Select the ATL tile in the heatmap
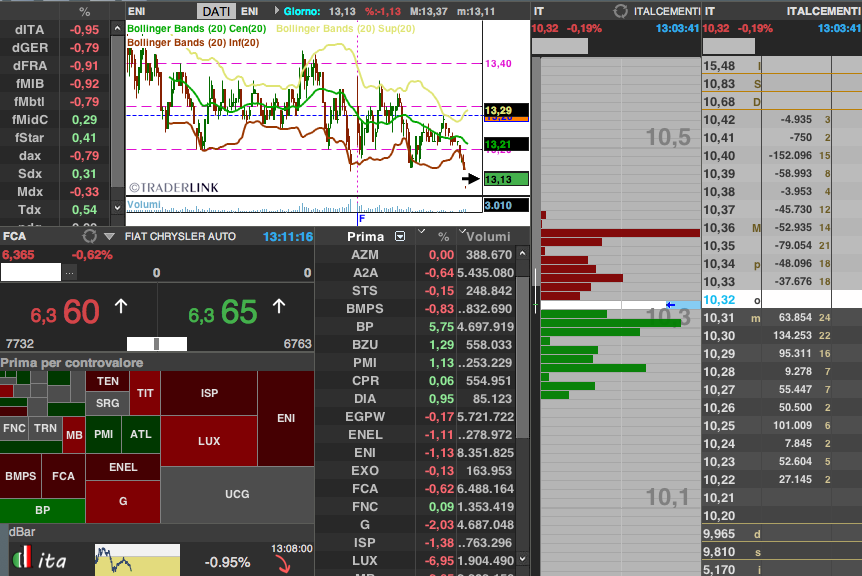Screen dimensions: 862x576 (141, 434)
